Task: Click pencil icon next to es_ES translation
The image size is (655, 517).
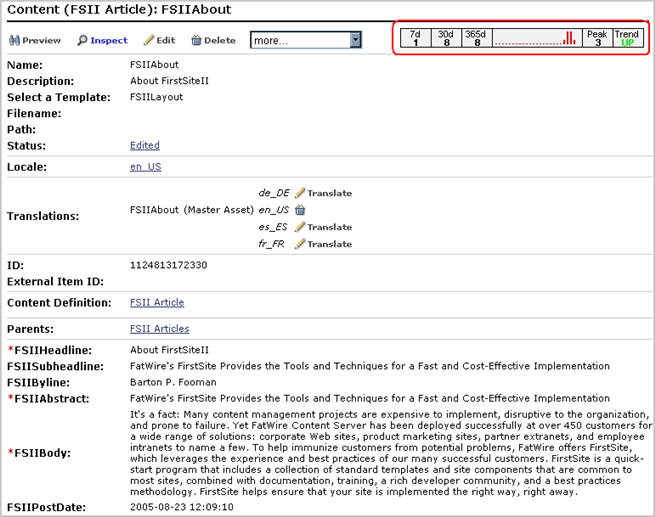Action: coord(300,227)
